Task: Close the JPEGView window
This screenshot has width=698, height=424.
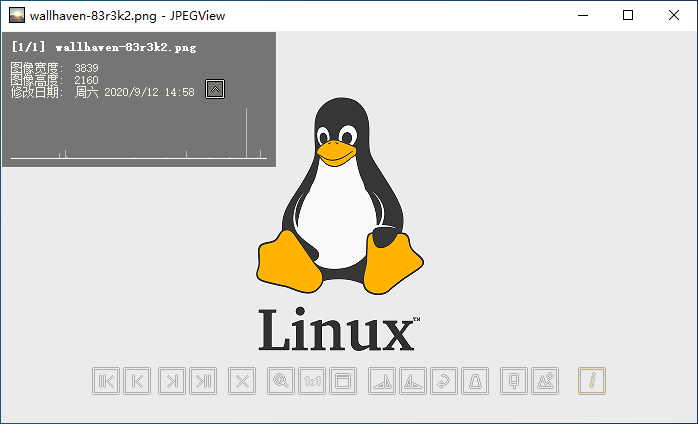Action: pos(674,16)
